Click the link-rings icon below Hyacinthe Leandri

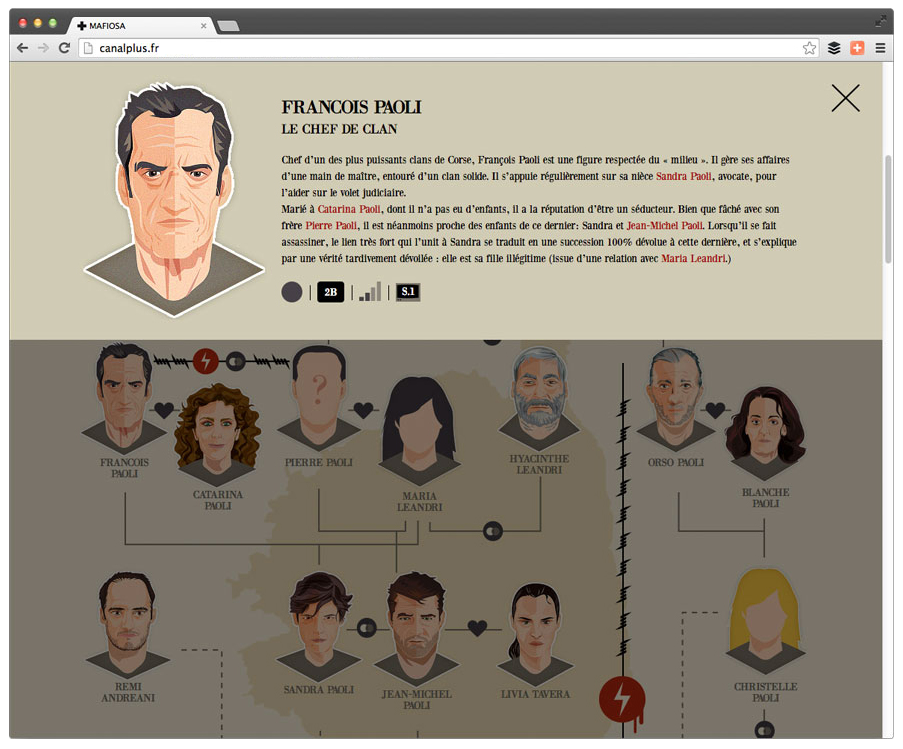tap(492, 531)
